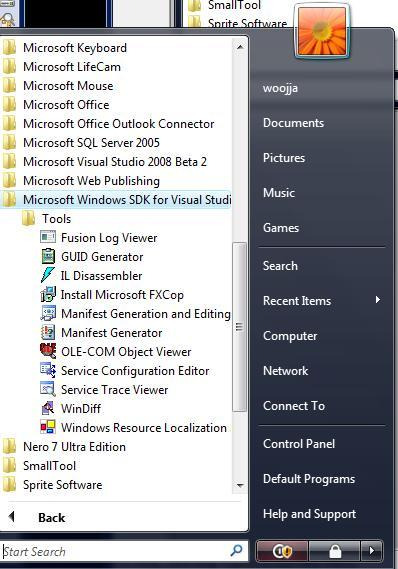Click the Service Trace Viewer icon
398x569 pixels.
point(48,389)
